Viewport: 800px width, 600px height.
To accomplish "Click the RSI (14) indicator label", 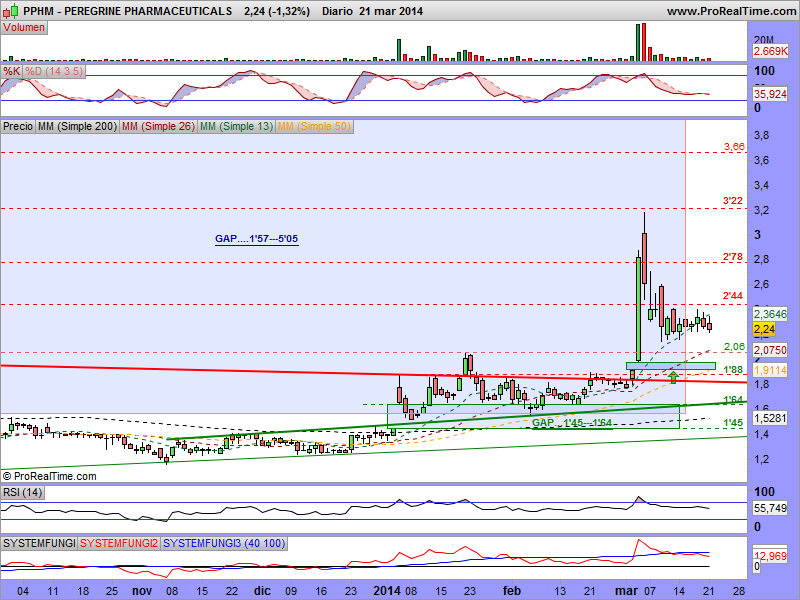I will [22, 492].
